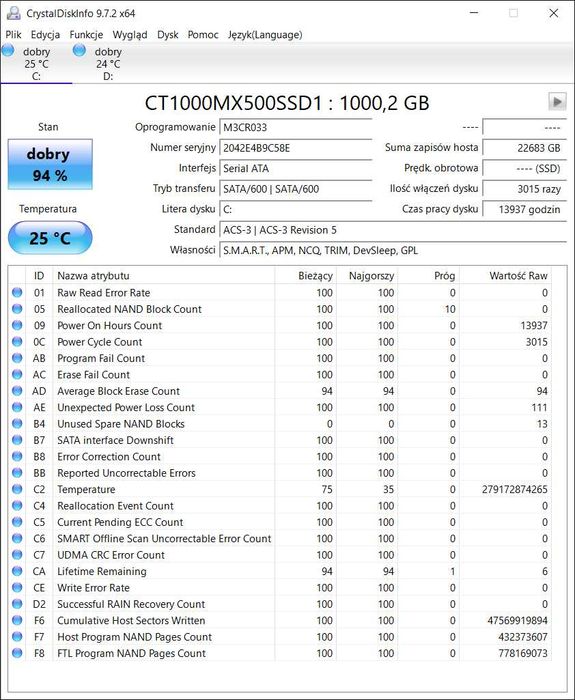575x700 pixels.
Task: Switch to drive D: tab at 24 °C
Action: [108, 63]
